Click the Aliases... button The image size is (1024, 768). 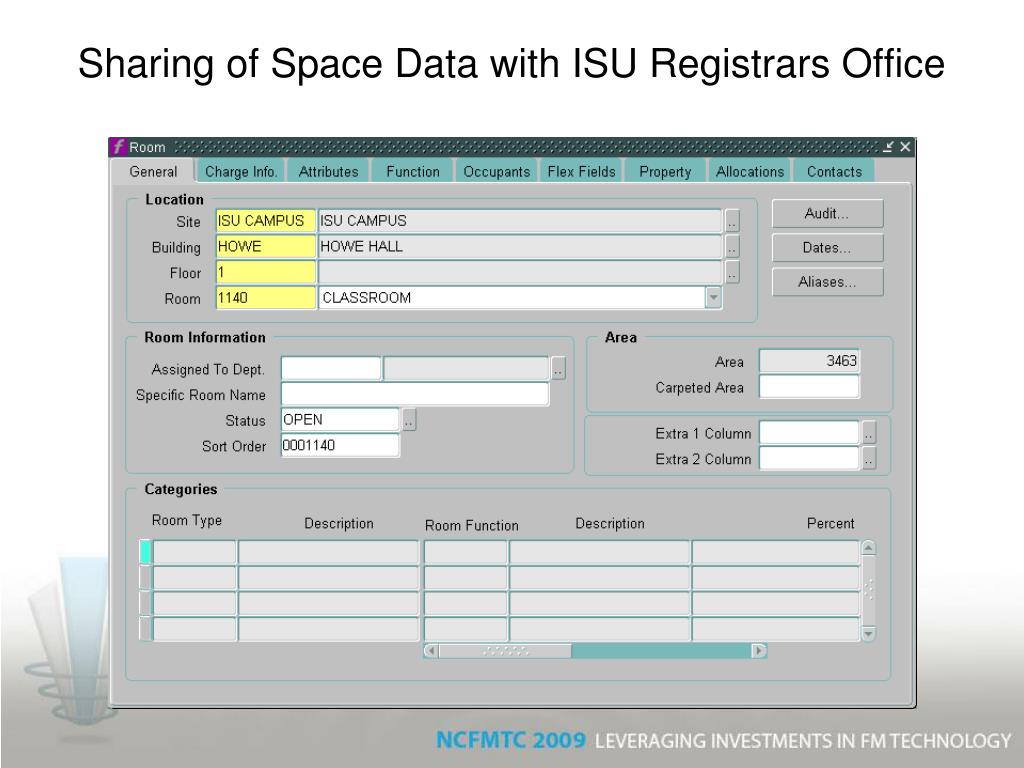click(827, 281)
